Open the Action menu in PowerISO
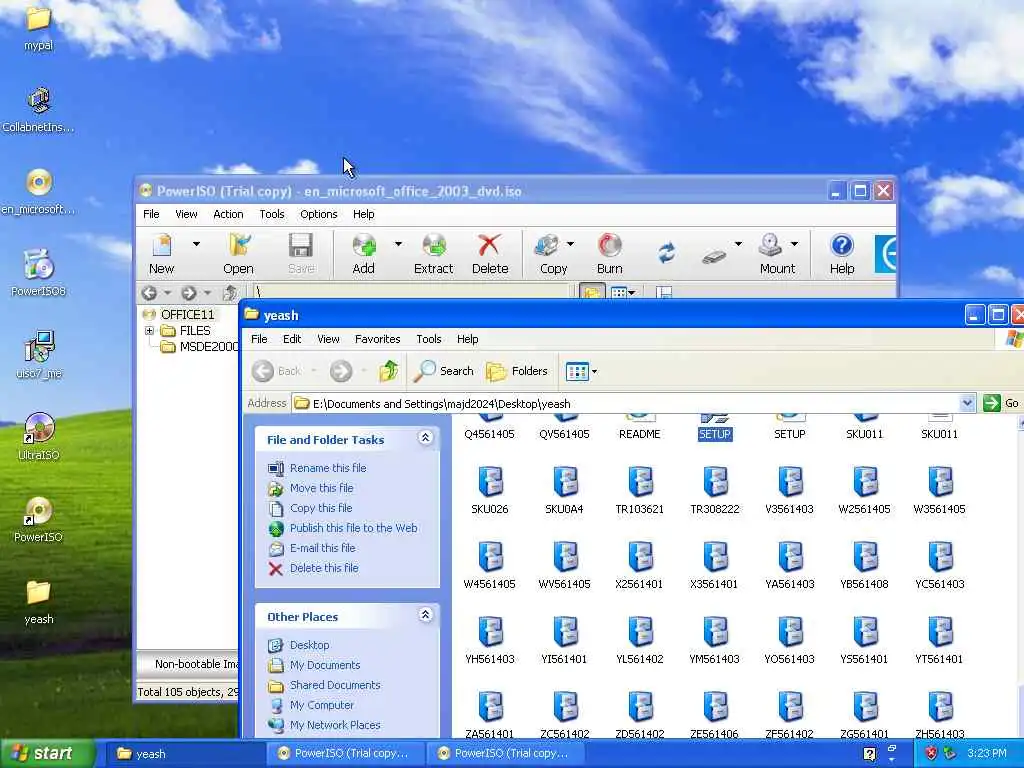The width and height of the screenshot is (1024, 768). 228,214
